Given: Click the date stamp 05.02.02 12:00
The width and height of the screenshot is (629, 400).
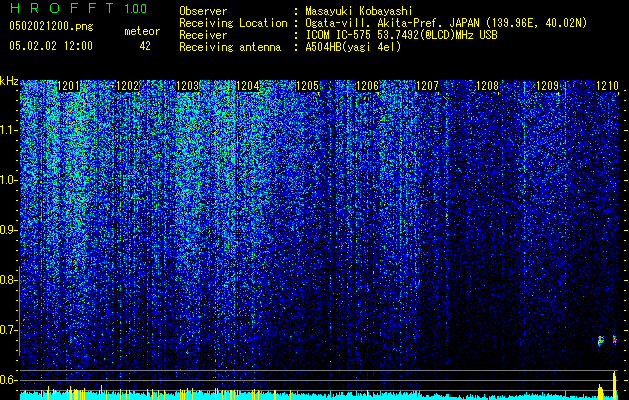Looking at the screenshot, I should pyautogui.click(x=51, y=46).
